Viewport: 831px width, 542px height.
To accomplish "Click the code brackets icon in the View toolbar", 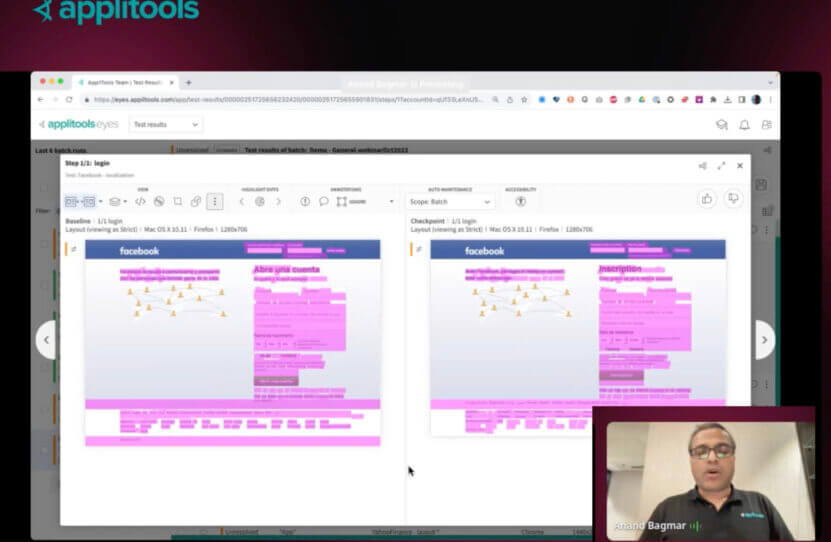I will (140, 201).
